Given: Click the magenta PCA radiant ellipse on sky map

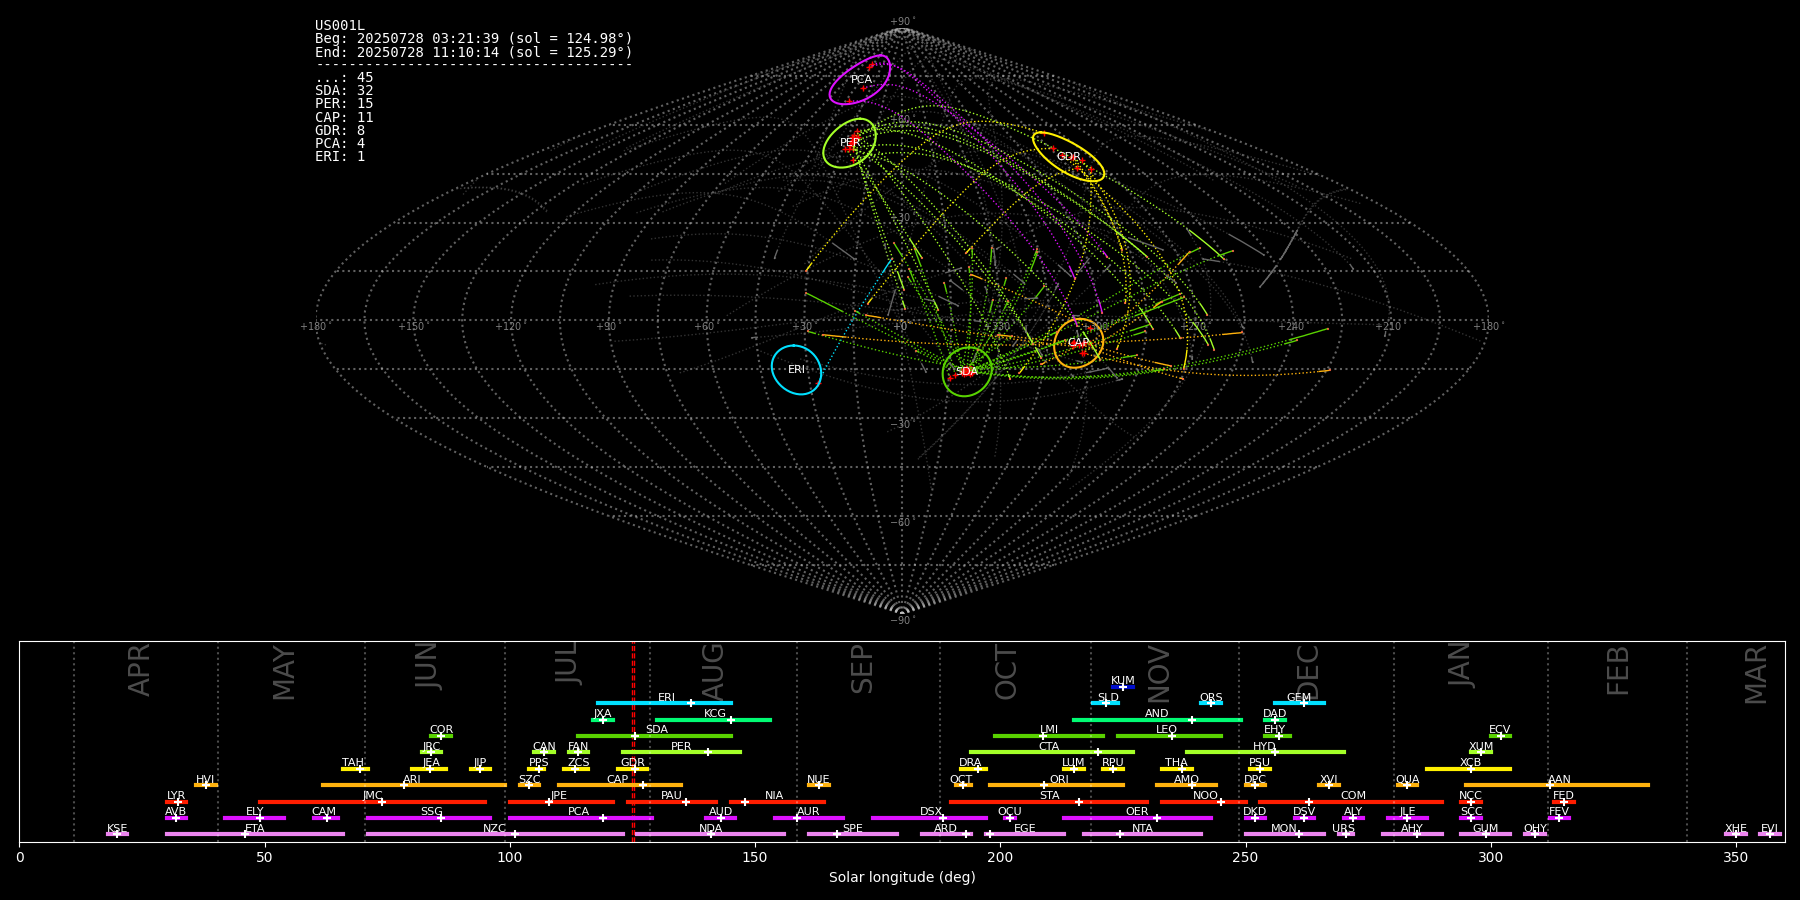Looking at the screenshot, I should 860,80.
